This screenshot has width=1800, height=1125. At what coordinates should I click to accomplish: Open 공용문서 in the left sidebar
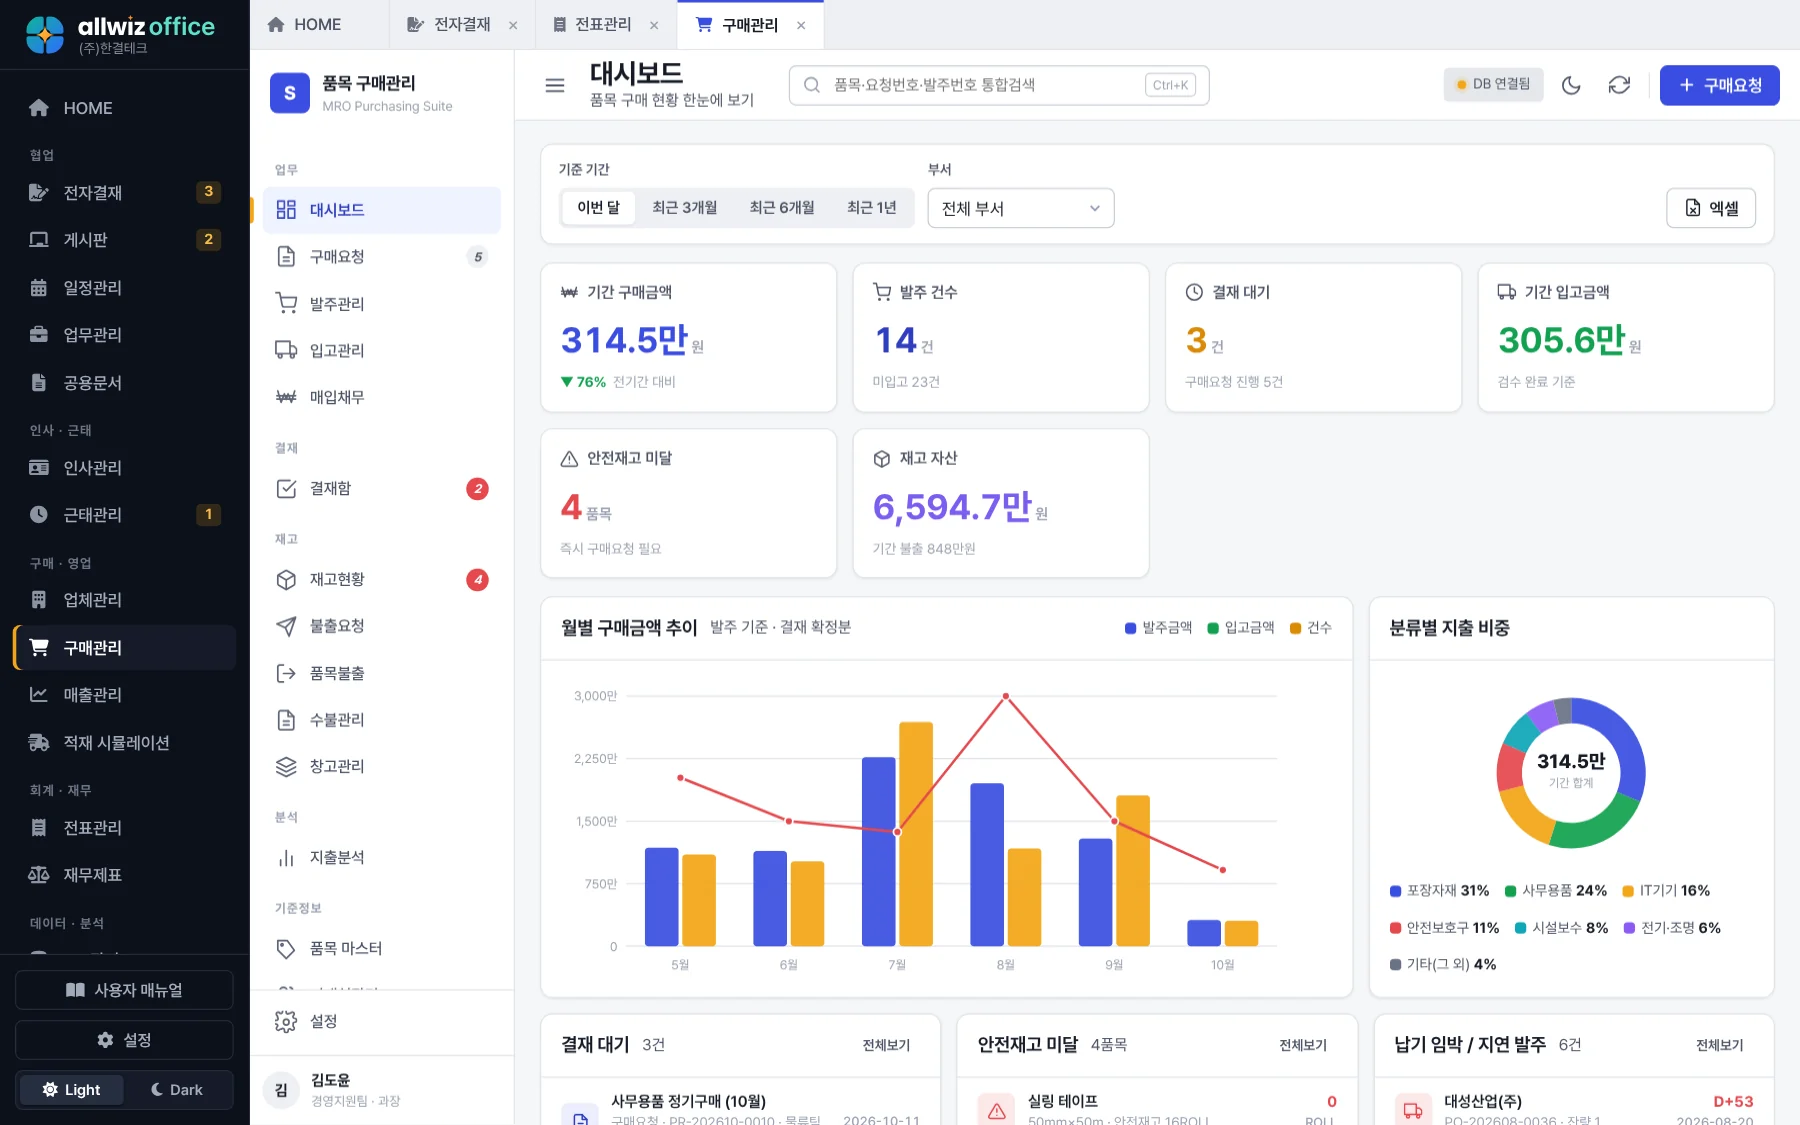125,382
